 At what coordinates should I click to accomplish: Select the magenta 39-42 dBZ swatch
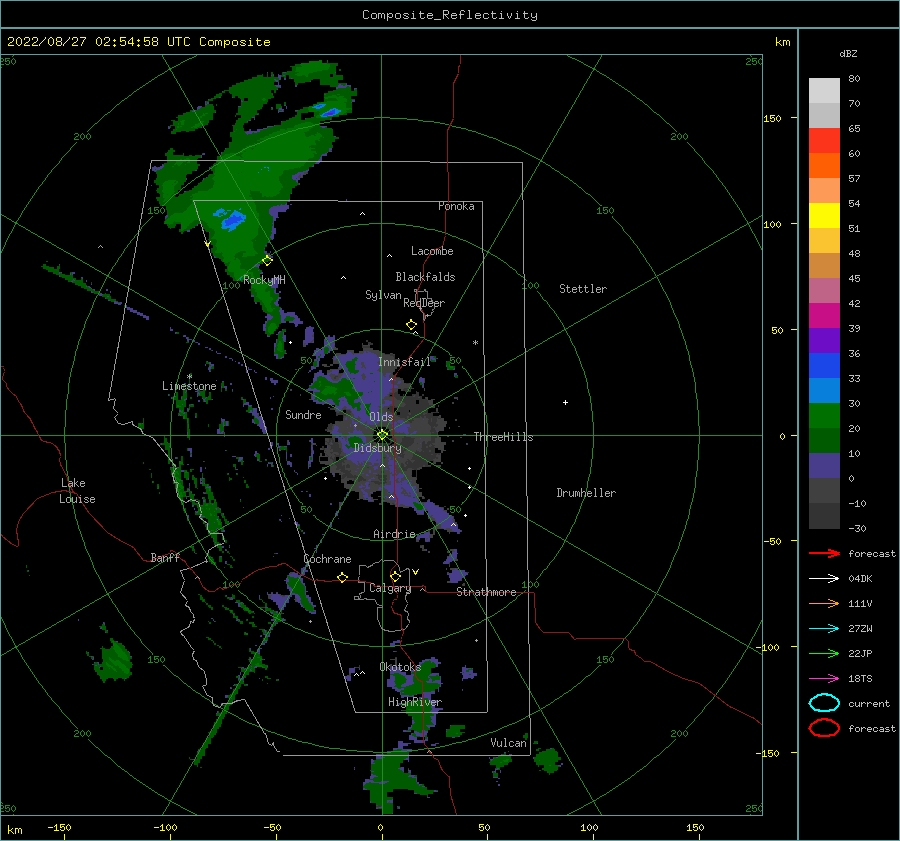point(824,316)
